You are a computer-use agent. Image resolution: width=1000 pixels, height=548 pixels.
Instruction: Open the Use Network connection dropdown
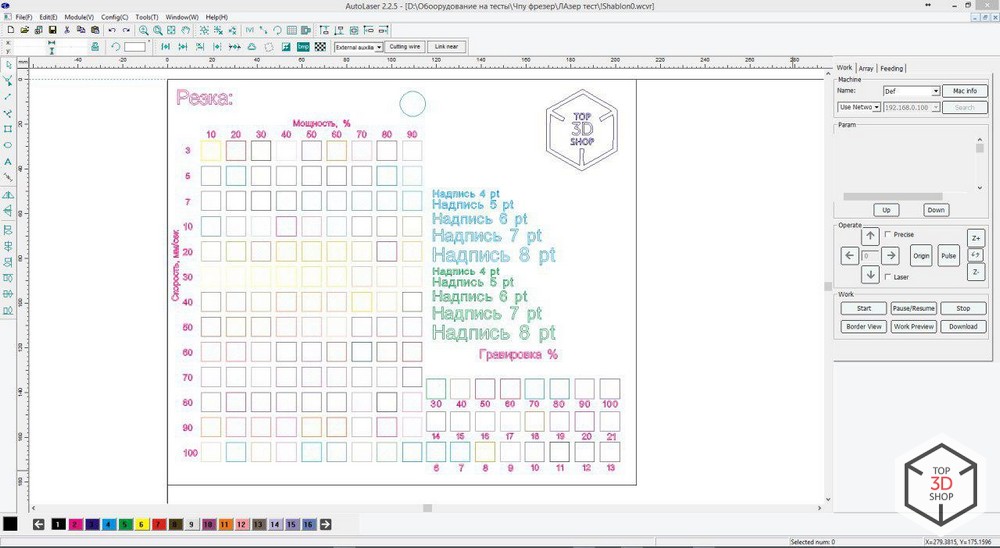[x=859, y=107]
